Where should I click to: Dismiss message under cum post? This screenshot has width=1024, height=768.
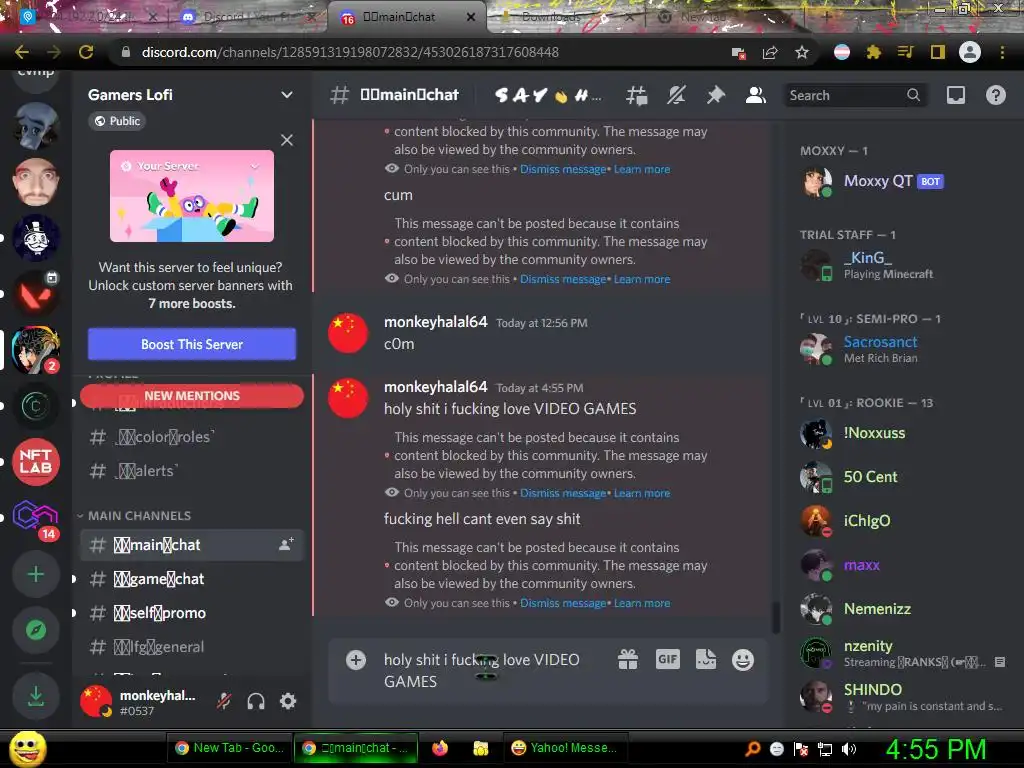point(563,279)
